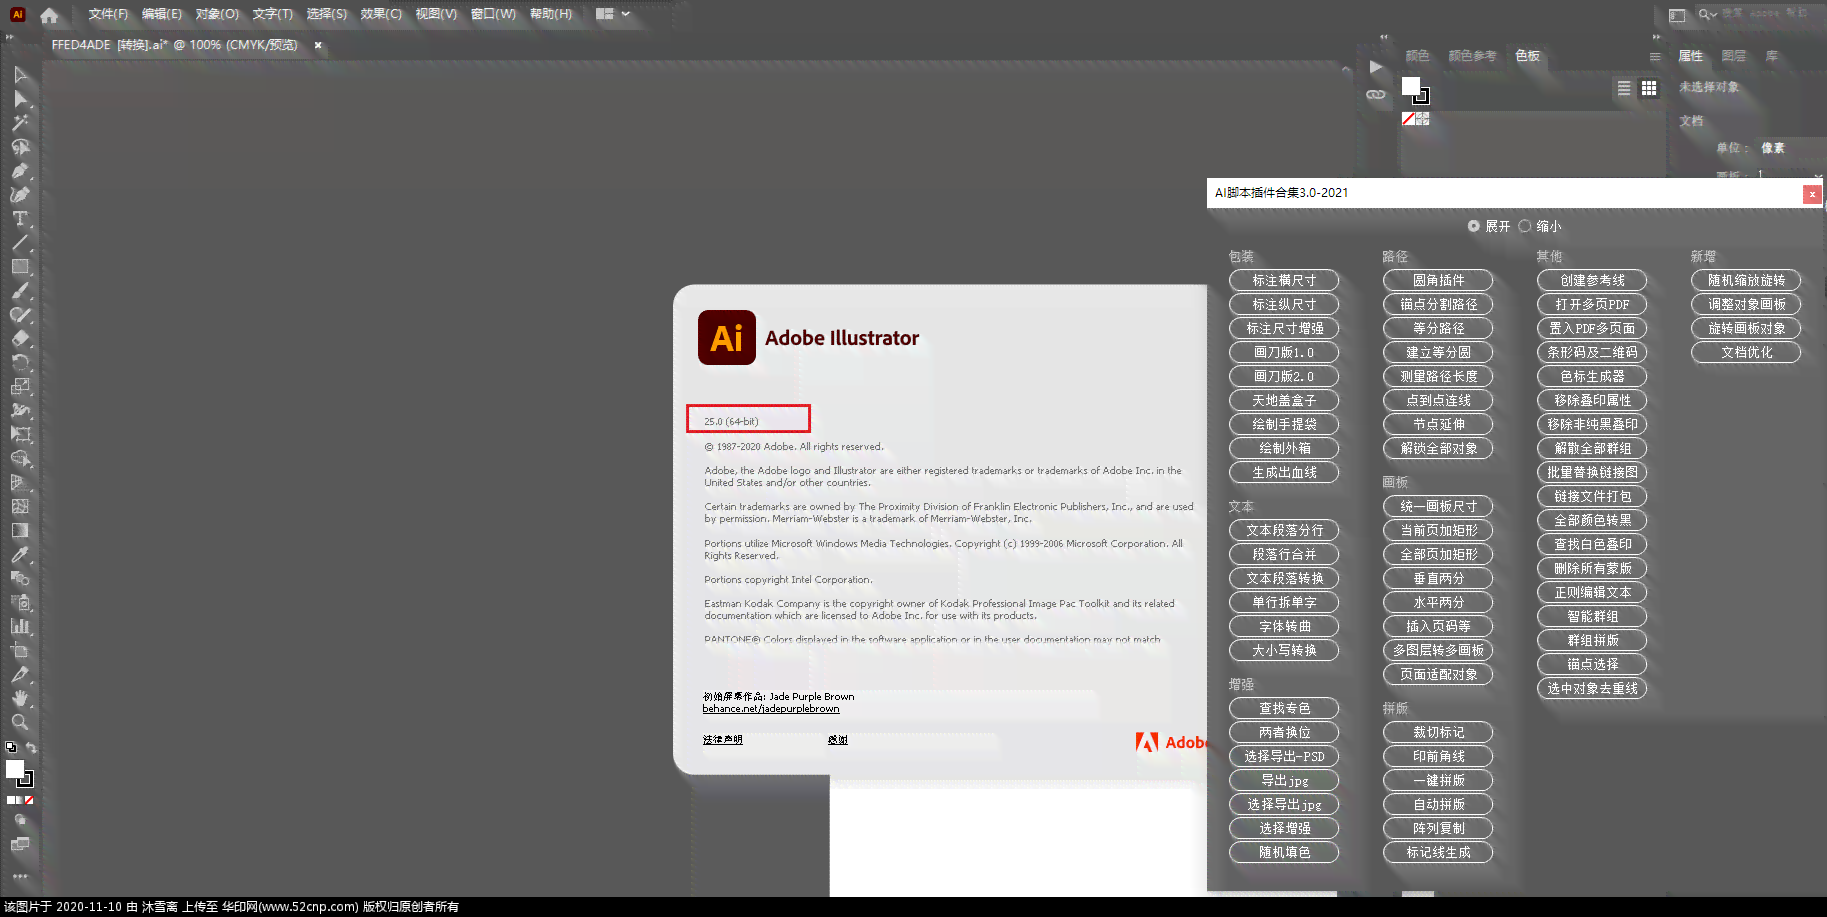Screen dimensions: 1827x917
Task: Select the Column Graph tool
Action: click(20, 627)
